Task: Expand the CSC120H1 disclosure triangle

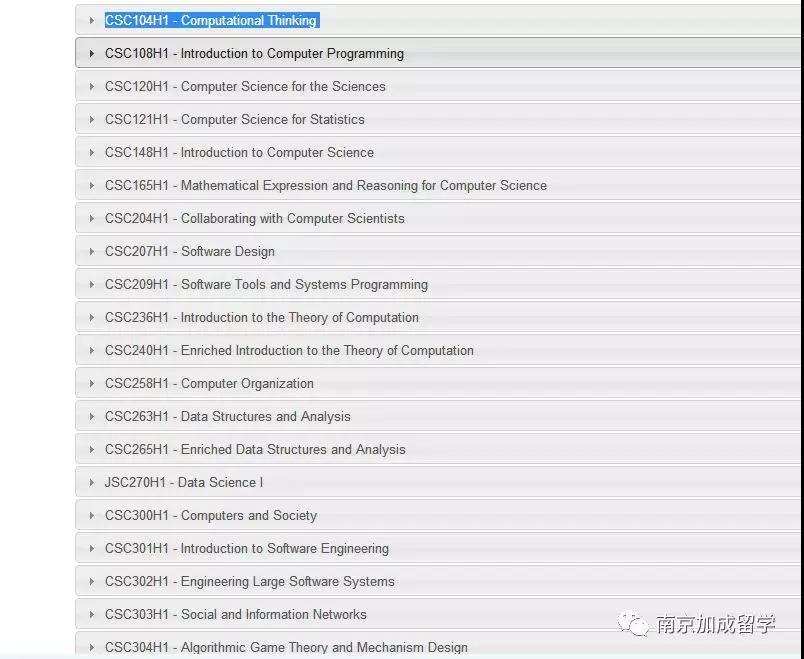Action: coord(92,86)
